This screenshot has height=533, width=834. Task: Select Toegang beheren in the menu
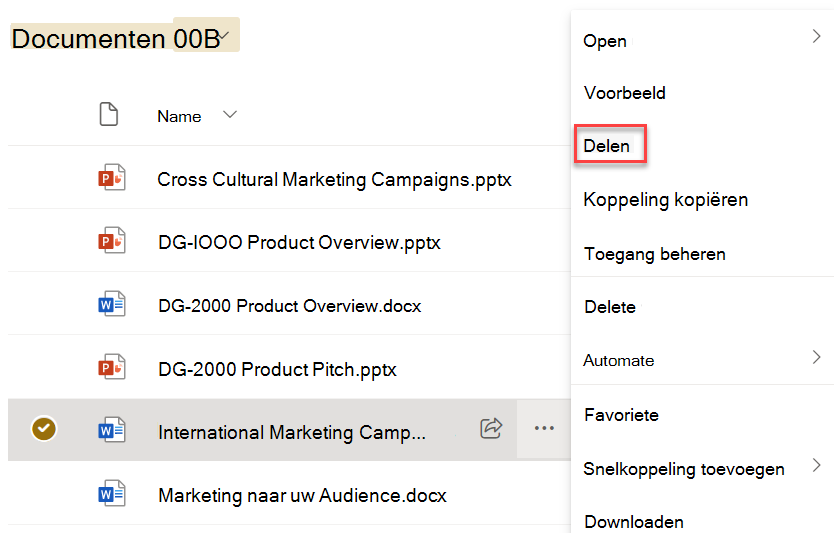point(655,254)
